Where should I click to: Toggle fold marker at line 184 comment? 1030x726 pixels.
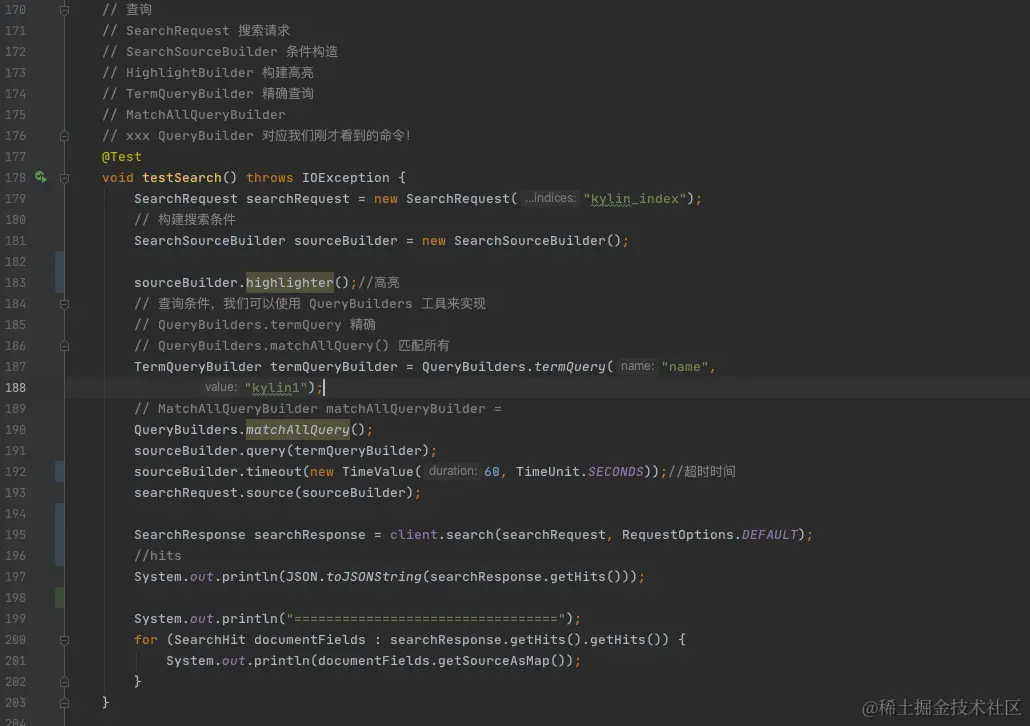[64, 304]
